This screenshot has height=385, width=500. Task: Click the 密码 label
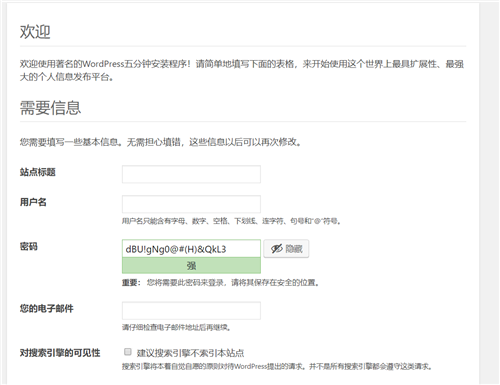[29, 247]
